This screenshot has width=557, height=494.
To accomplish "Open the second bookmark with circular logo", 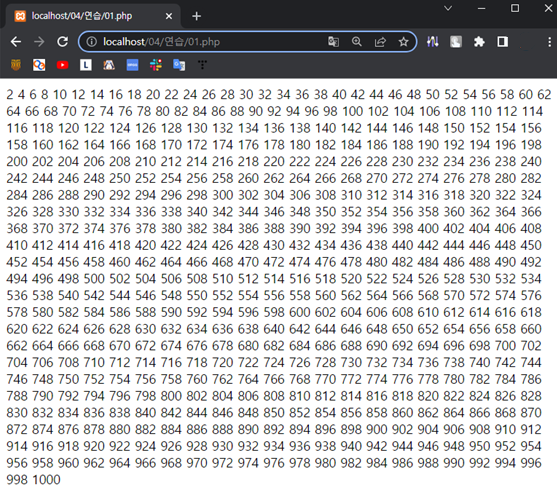I will click(x=39, y=65).
